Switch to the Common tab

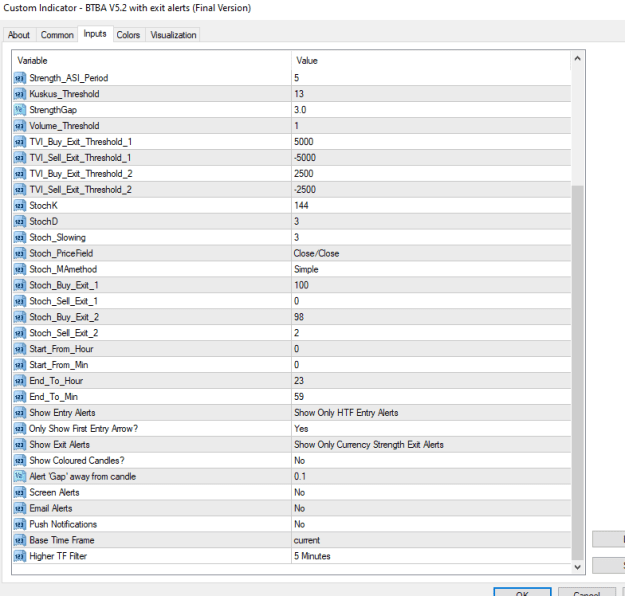(57, 35)
